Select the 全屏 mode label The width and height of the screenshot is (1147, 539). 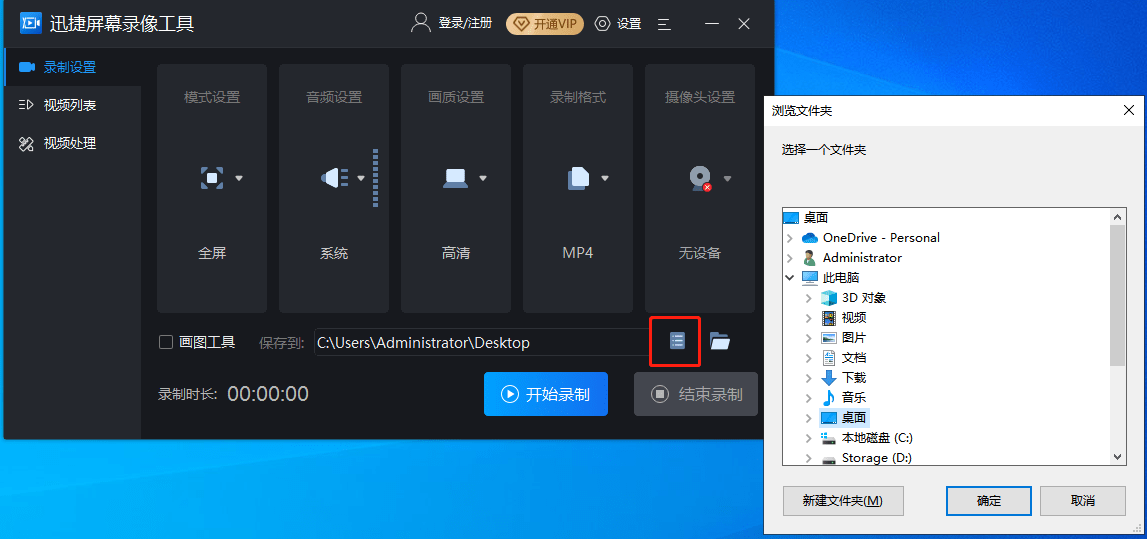pos(212,254)
